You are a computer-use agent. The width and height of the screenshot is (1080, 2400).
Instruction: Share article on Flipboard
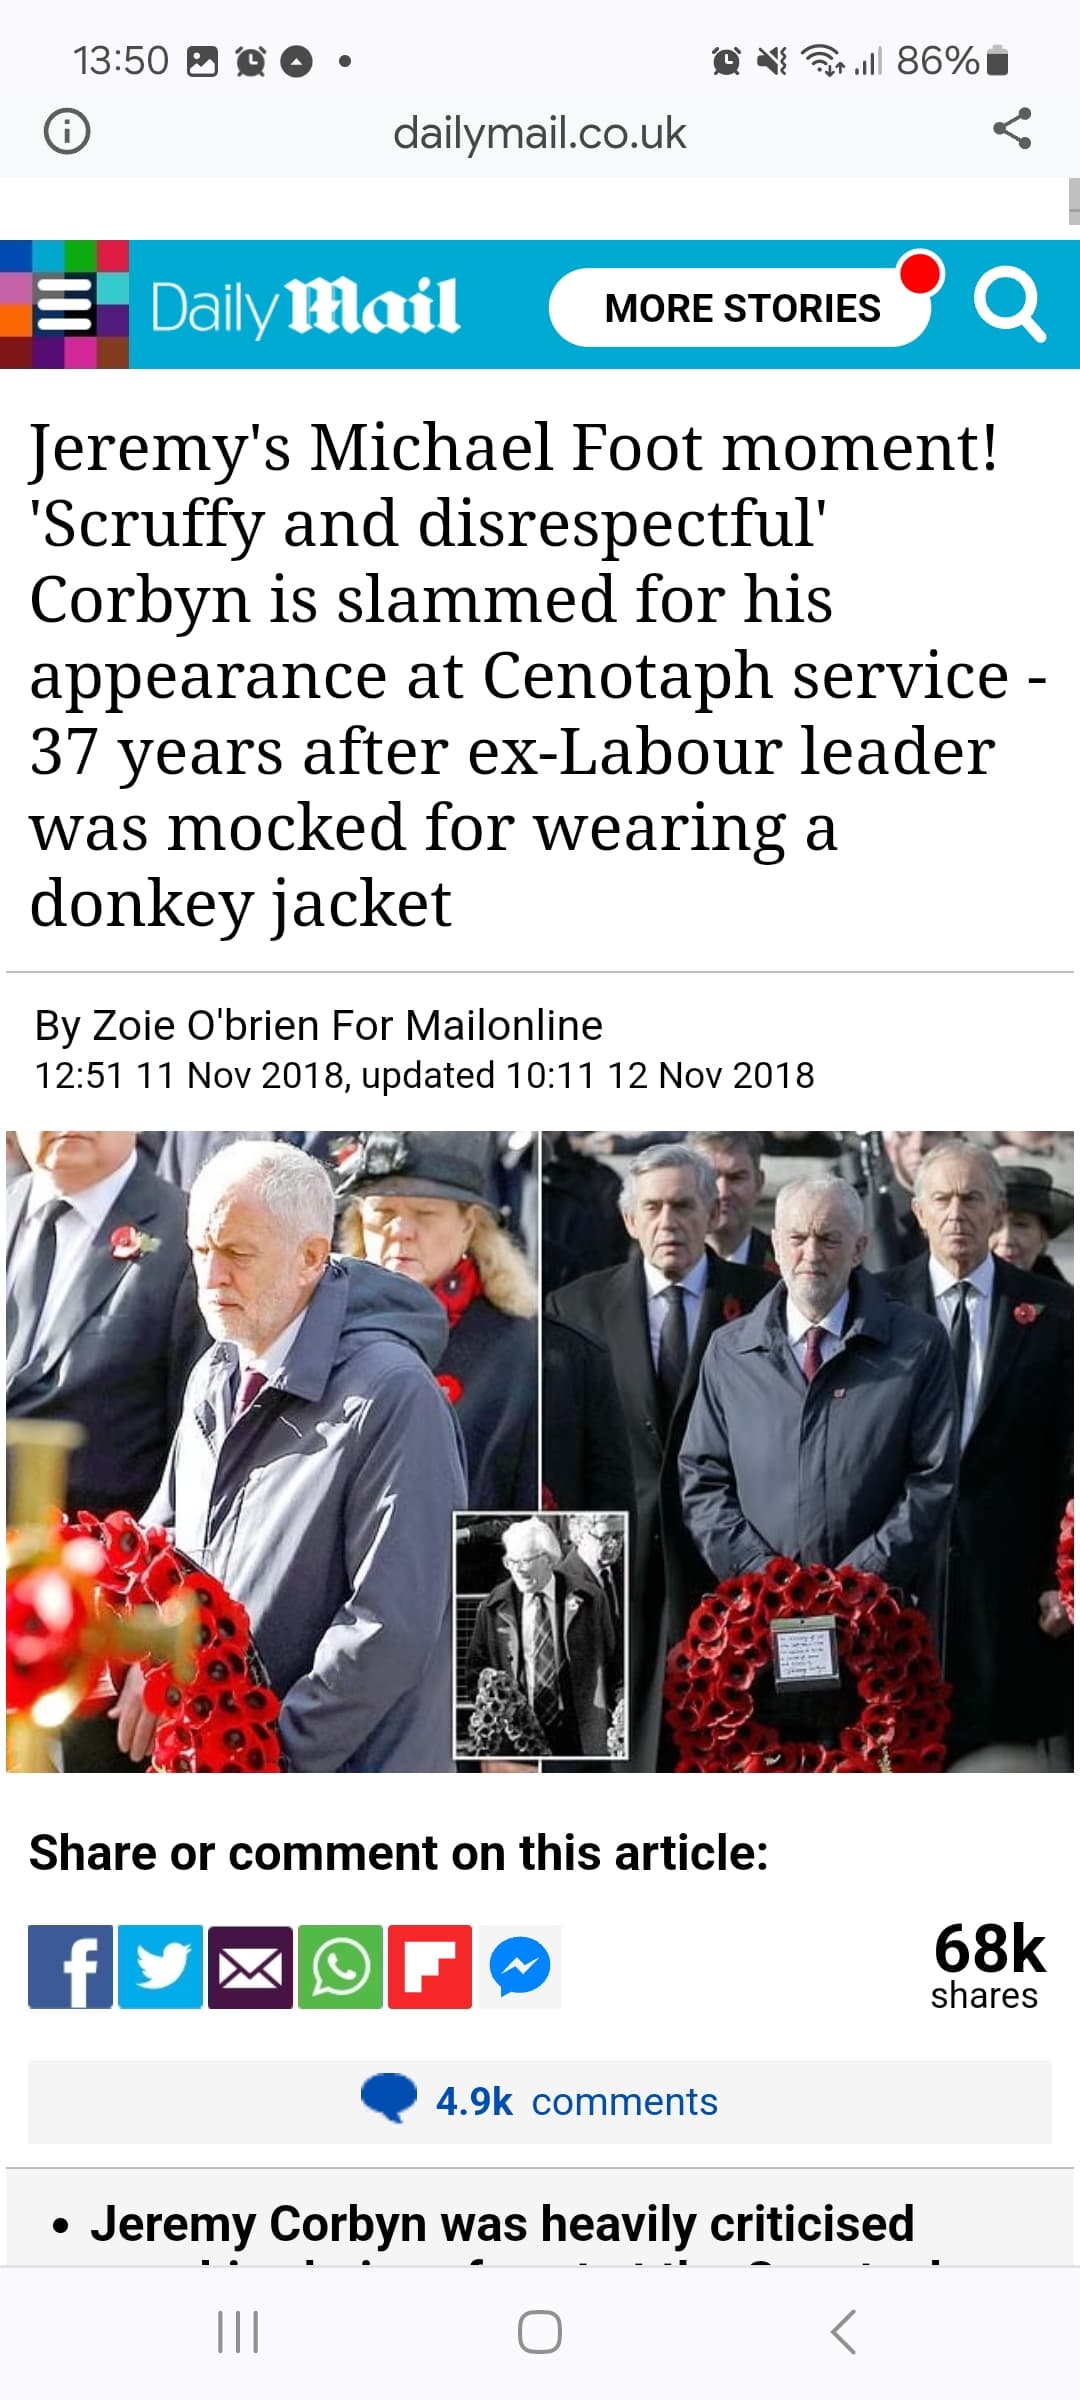[x=430, y=1966]
